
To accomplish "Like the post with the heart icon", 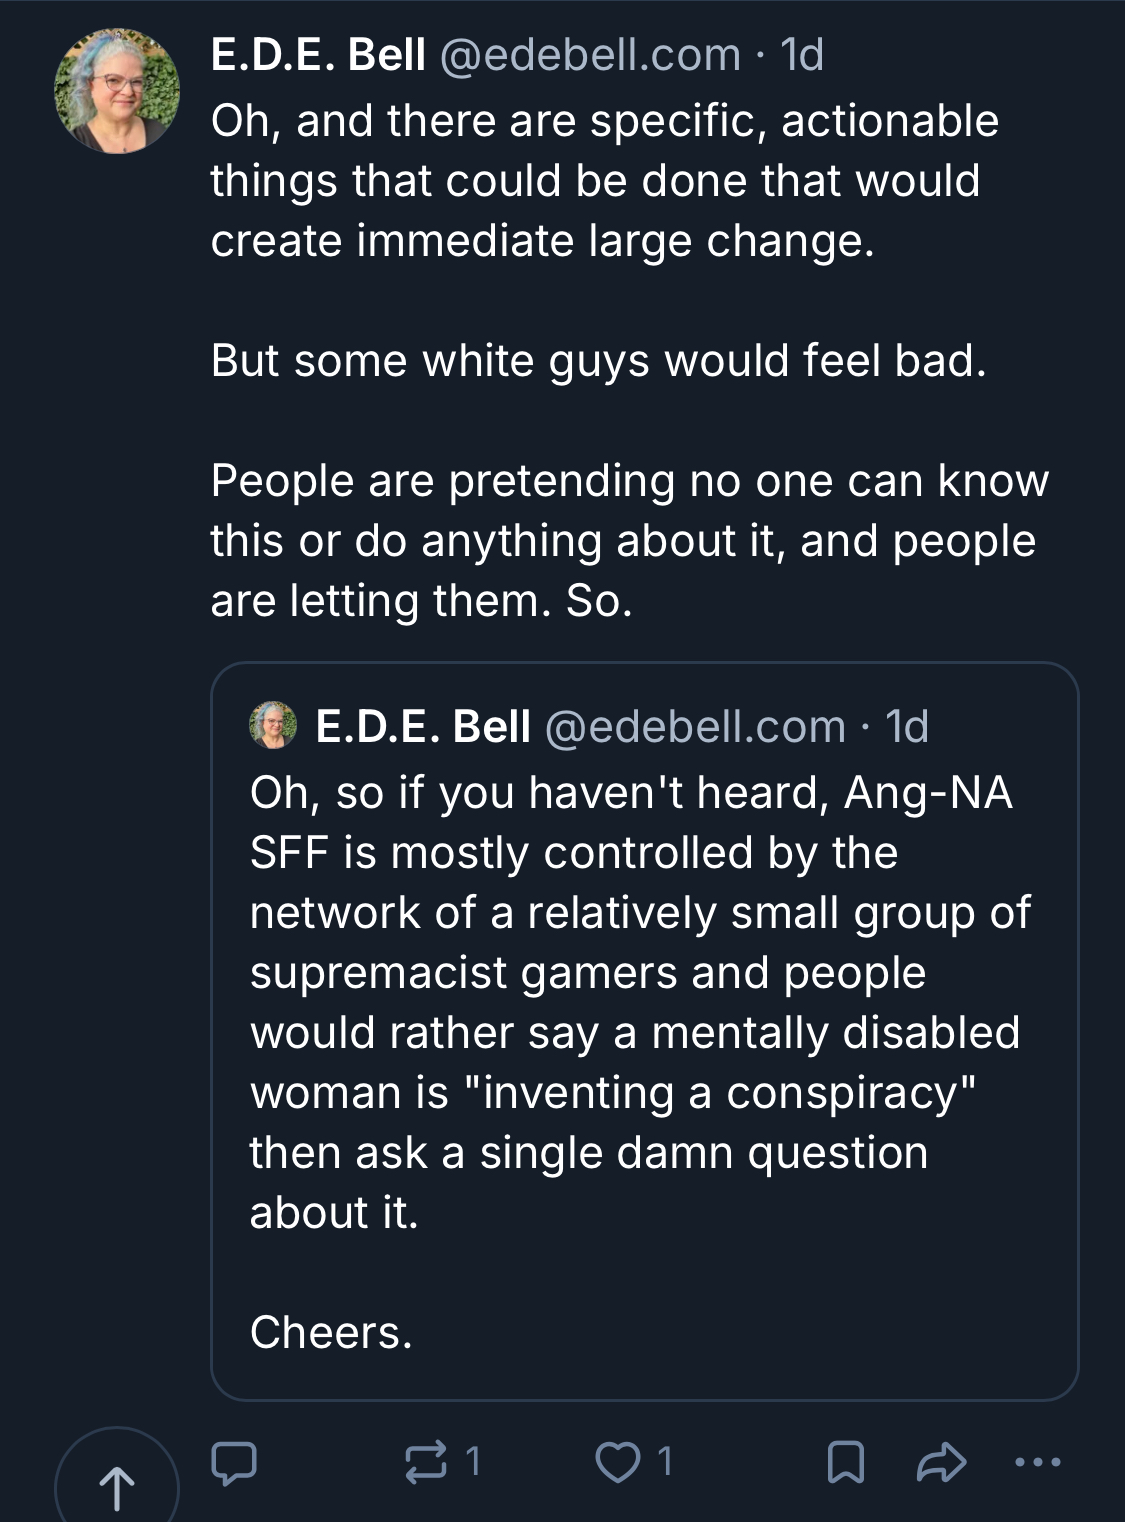I will [x=618, y=1463].
